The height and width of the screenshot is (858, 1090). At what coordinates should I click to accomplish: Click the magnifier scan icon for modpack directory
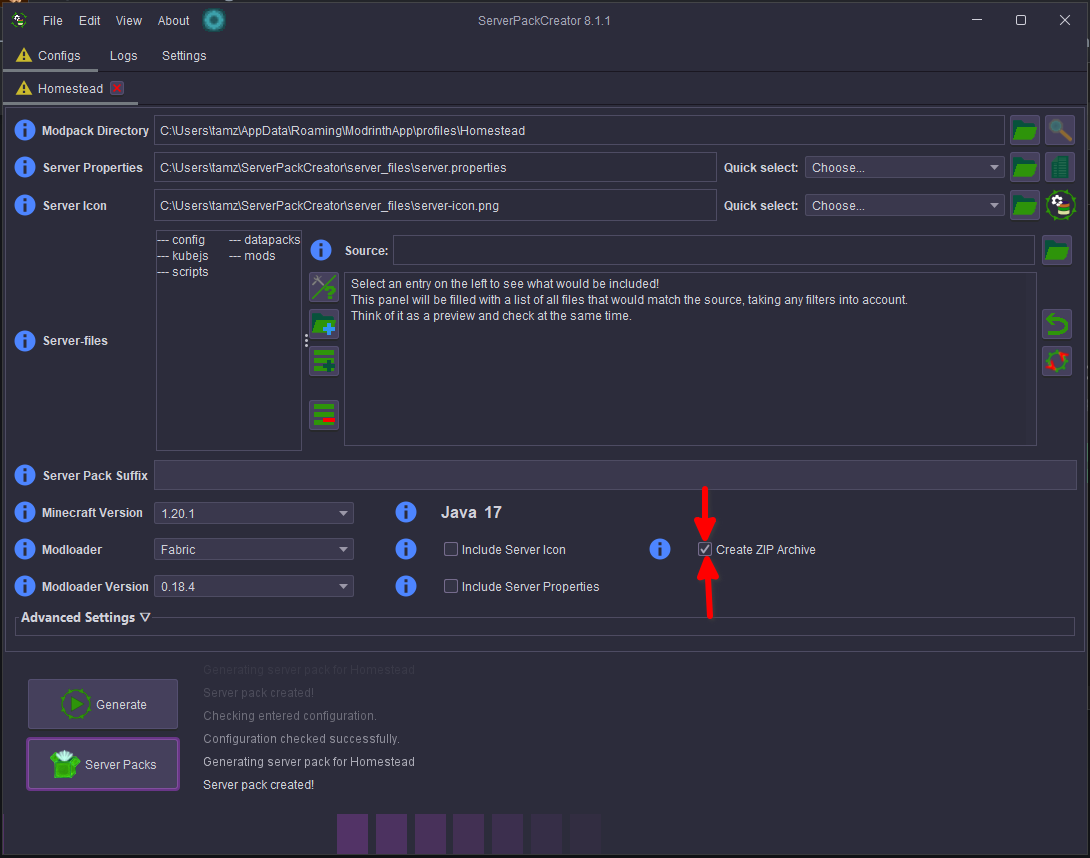coord(1059,130)
